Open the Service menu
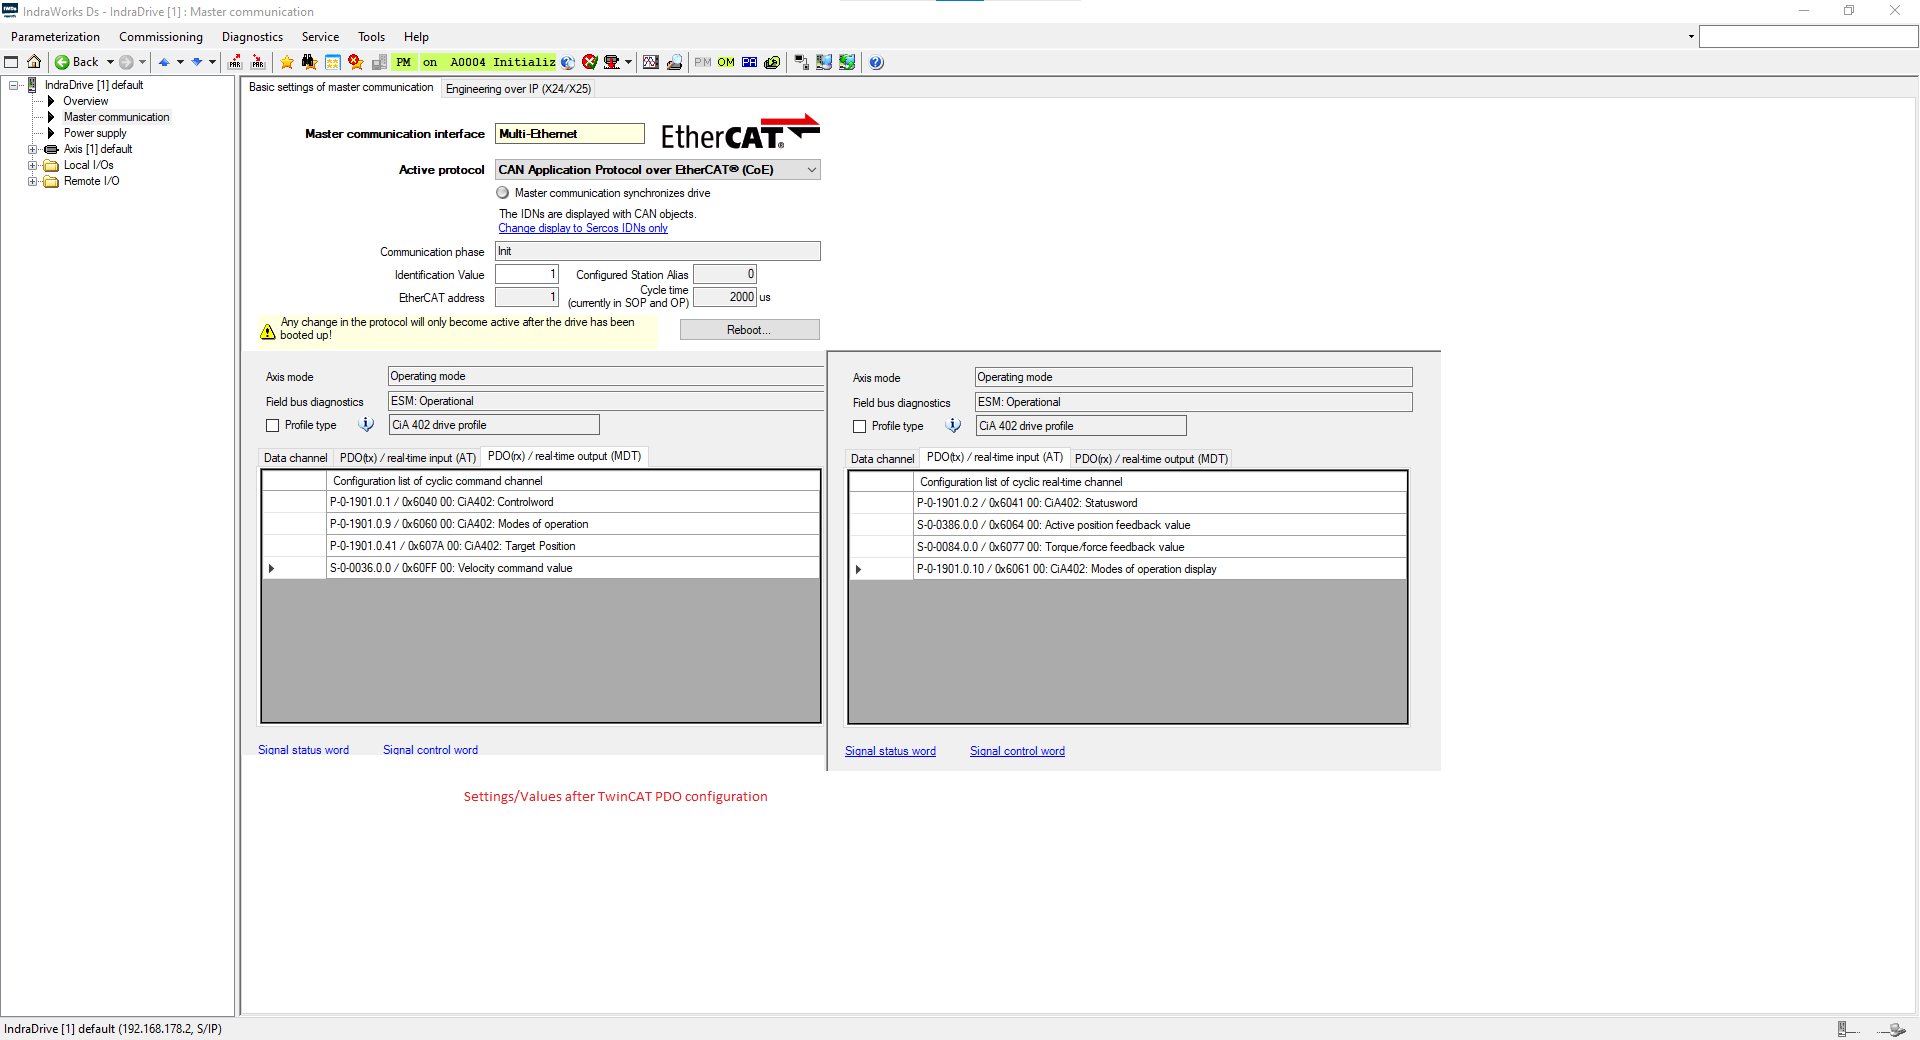Screen dimensions: 1920x1040 (320, 37)
